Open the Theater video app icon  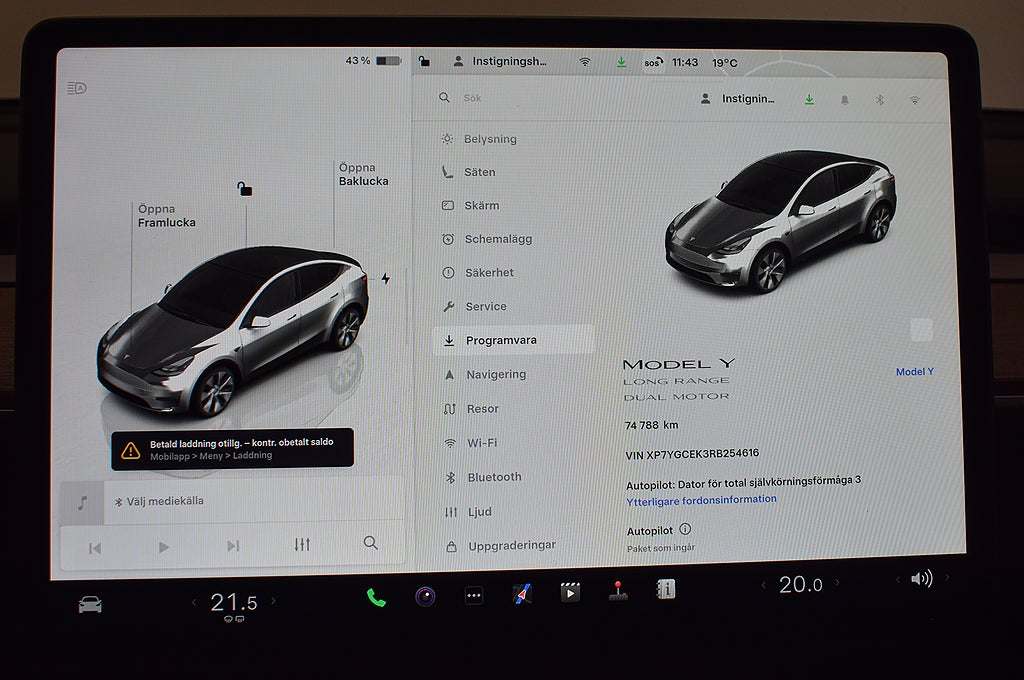tap(570, 592)
